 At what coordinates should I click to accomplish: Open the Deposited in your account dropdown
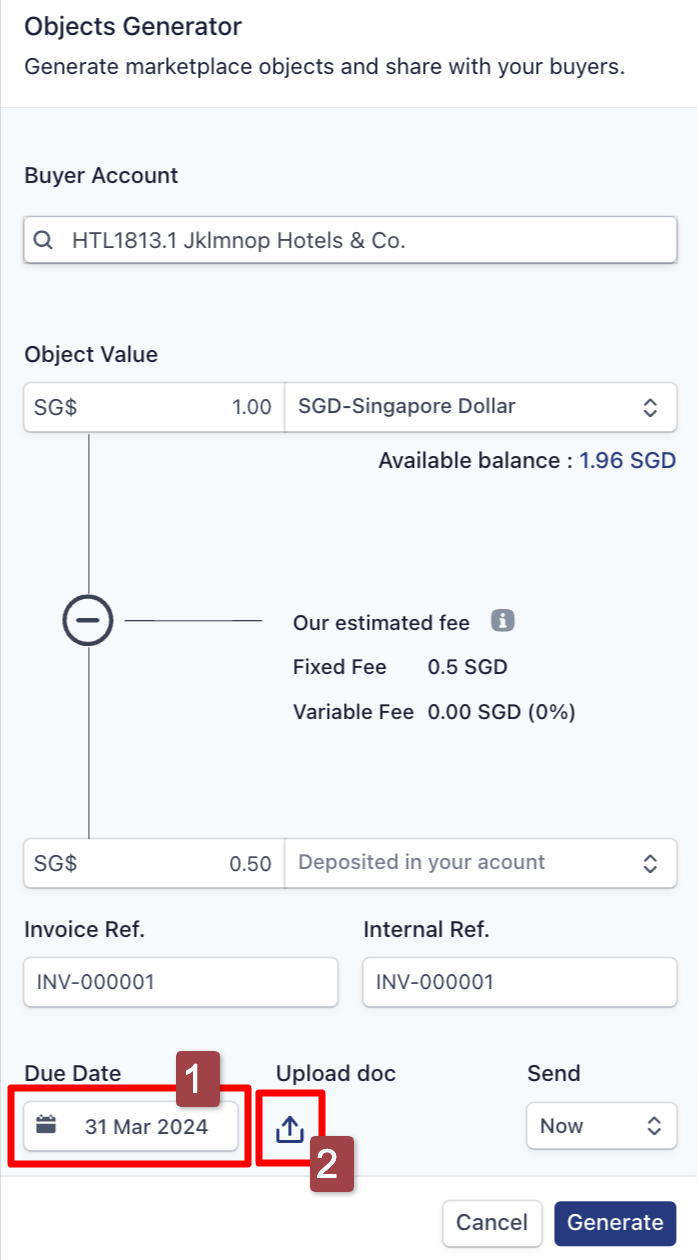tap(481, 862)
